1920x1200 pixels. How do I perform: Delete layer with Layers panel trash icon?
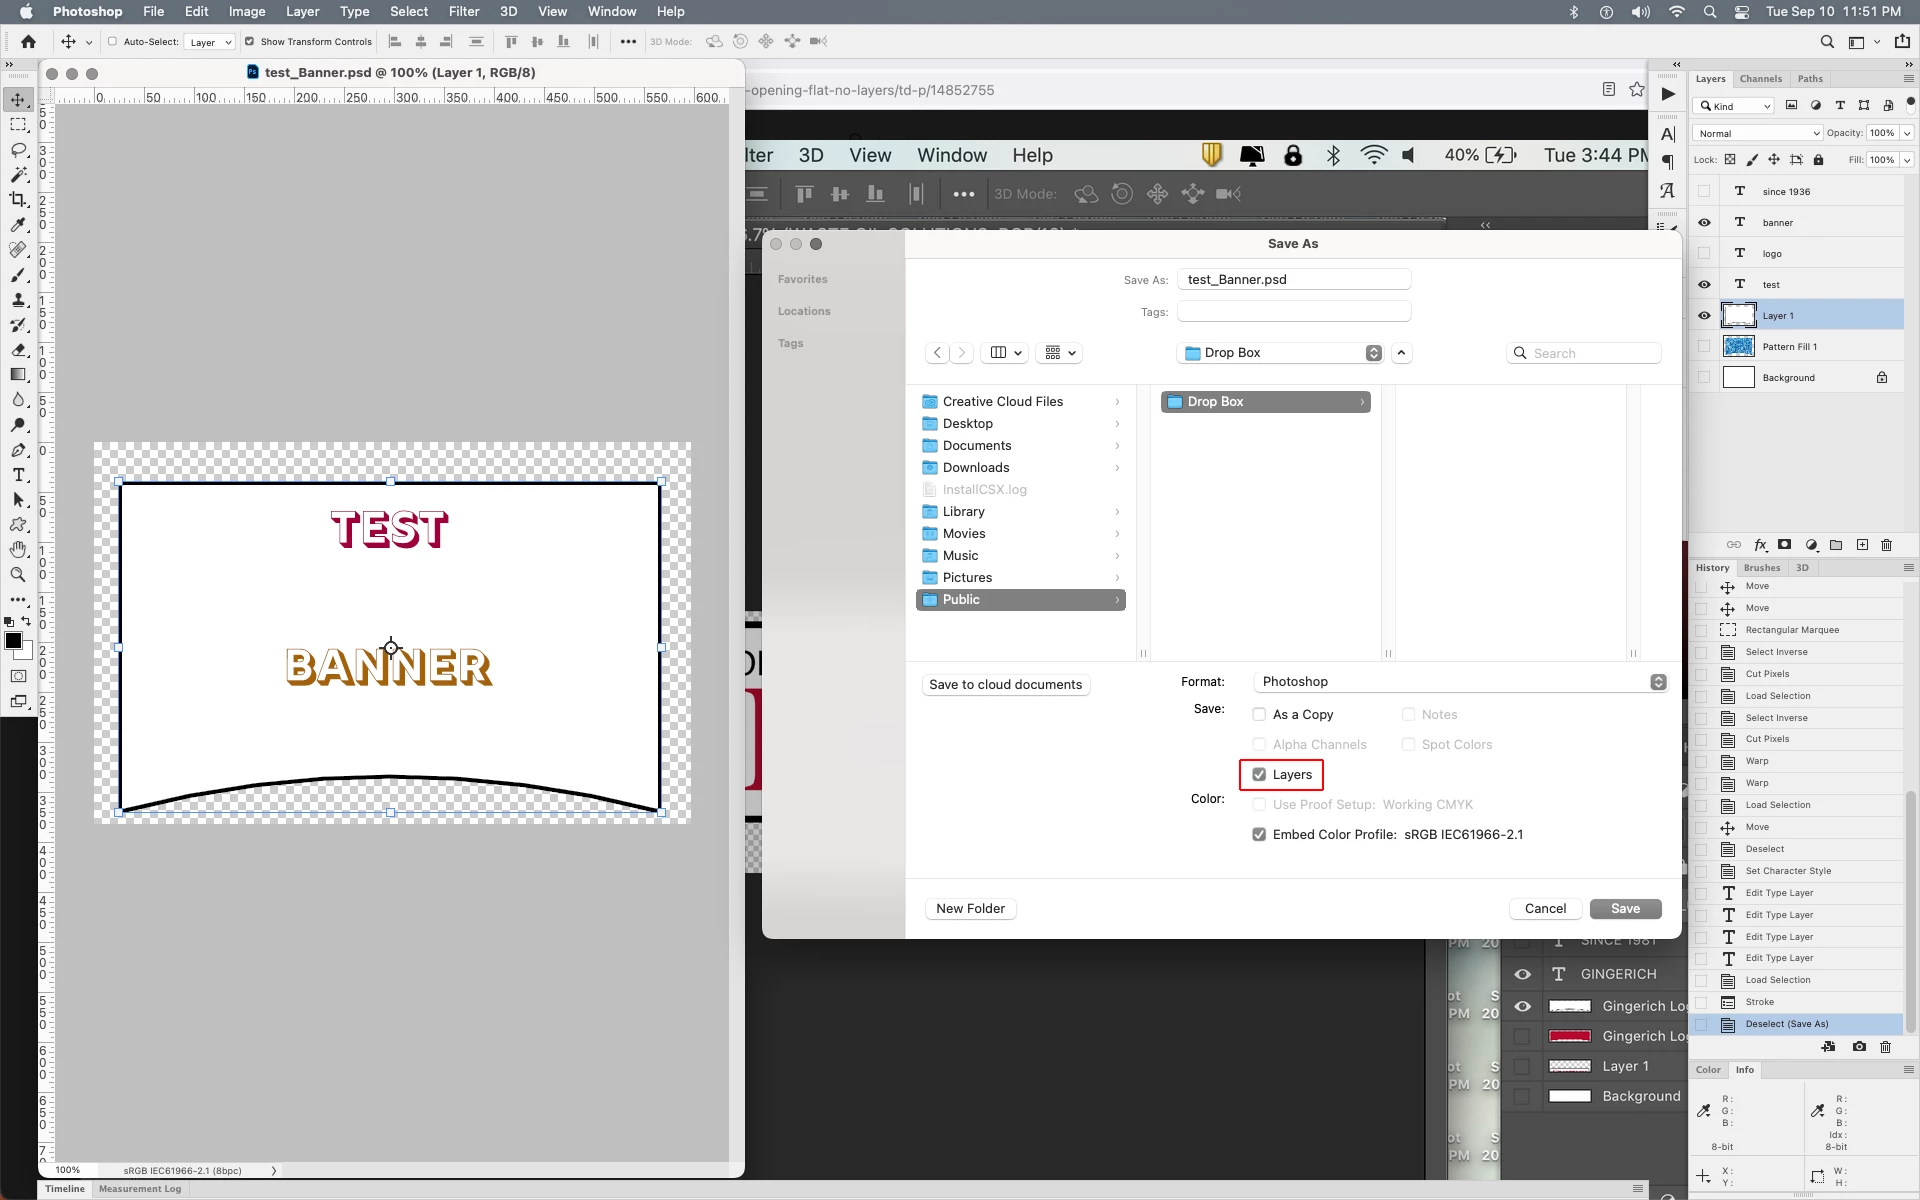point(1886,545)
